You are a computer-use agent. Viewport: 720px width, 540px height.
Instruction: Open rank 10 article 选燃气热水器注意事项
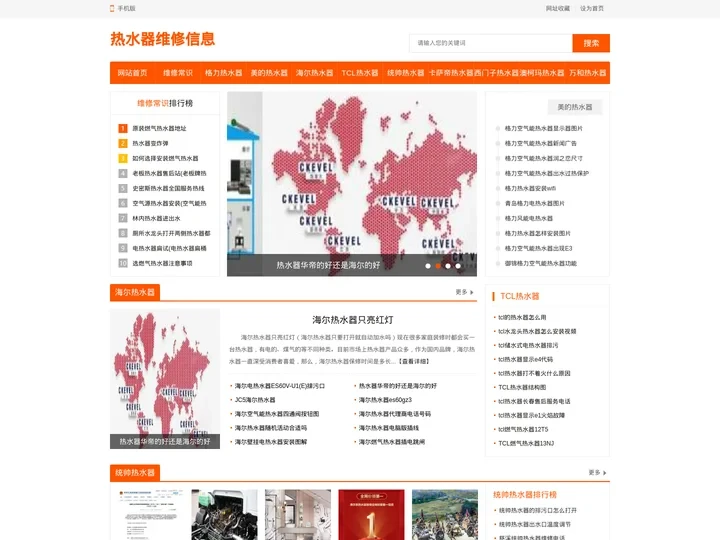(163, 263)
